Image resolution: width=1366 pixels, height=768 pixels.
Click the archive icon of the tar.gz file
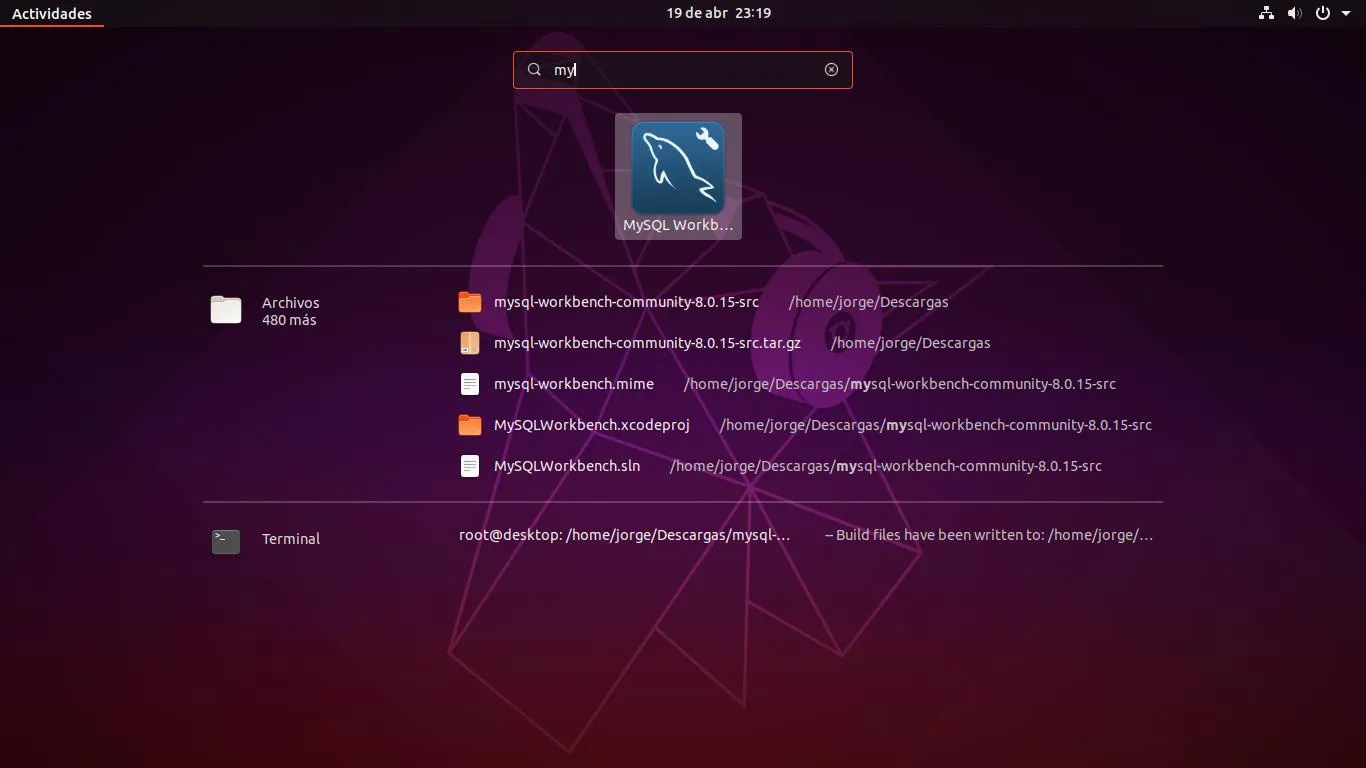point(470,343)
